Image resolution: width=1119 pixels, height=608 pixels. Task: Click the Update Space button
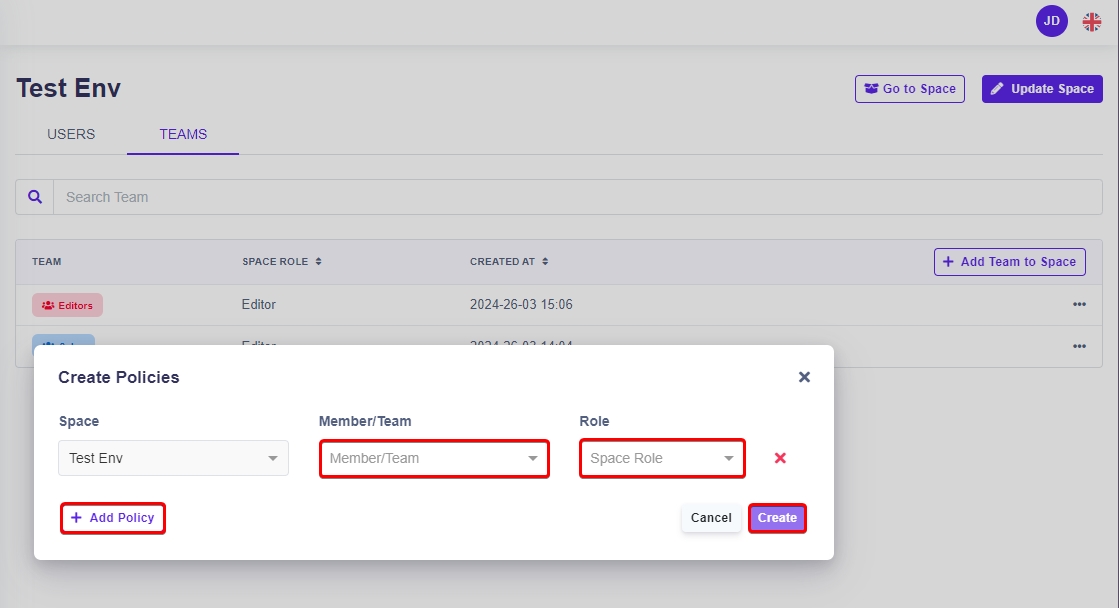click(1042, 89)
